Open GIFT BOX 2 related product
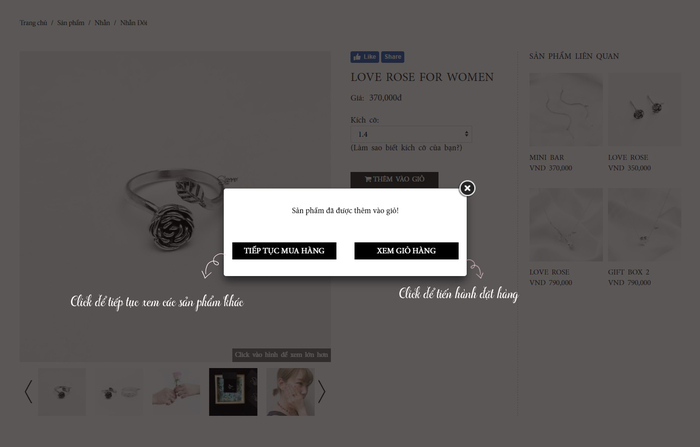Viewport: 700px width, 447px height. (x=645, y=225)
